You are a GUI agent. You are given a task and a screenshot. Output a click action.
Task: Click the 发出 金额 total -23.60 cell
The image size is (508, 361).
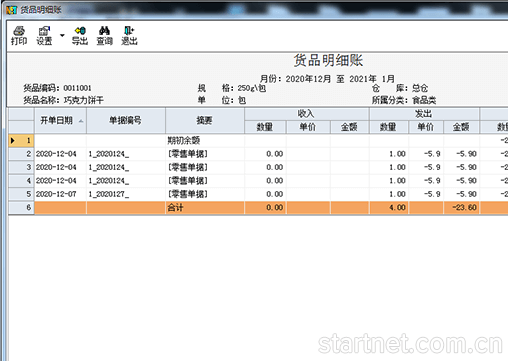click(461, 207)
